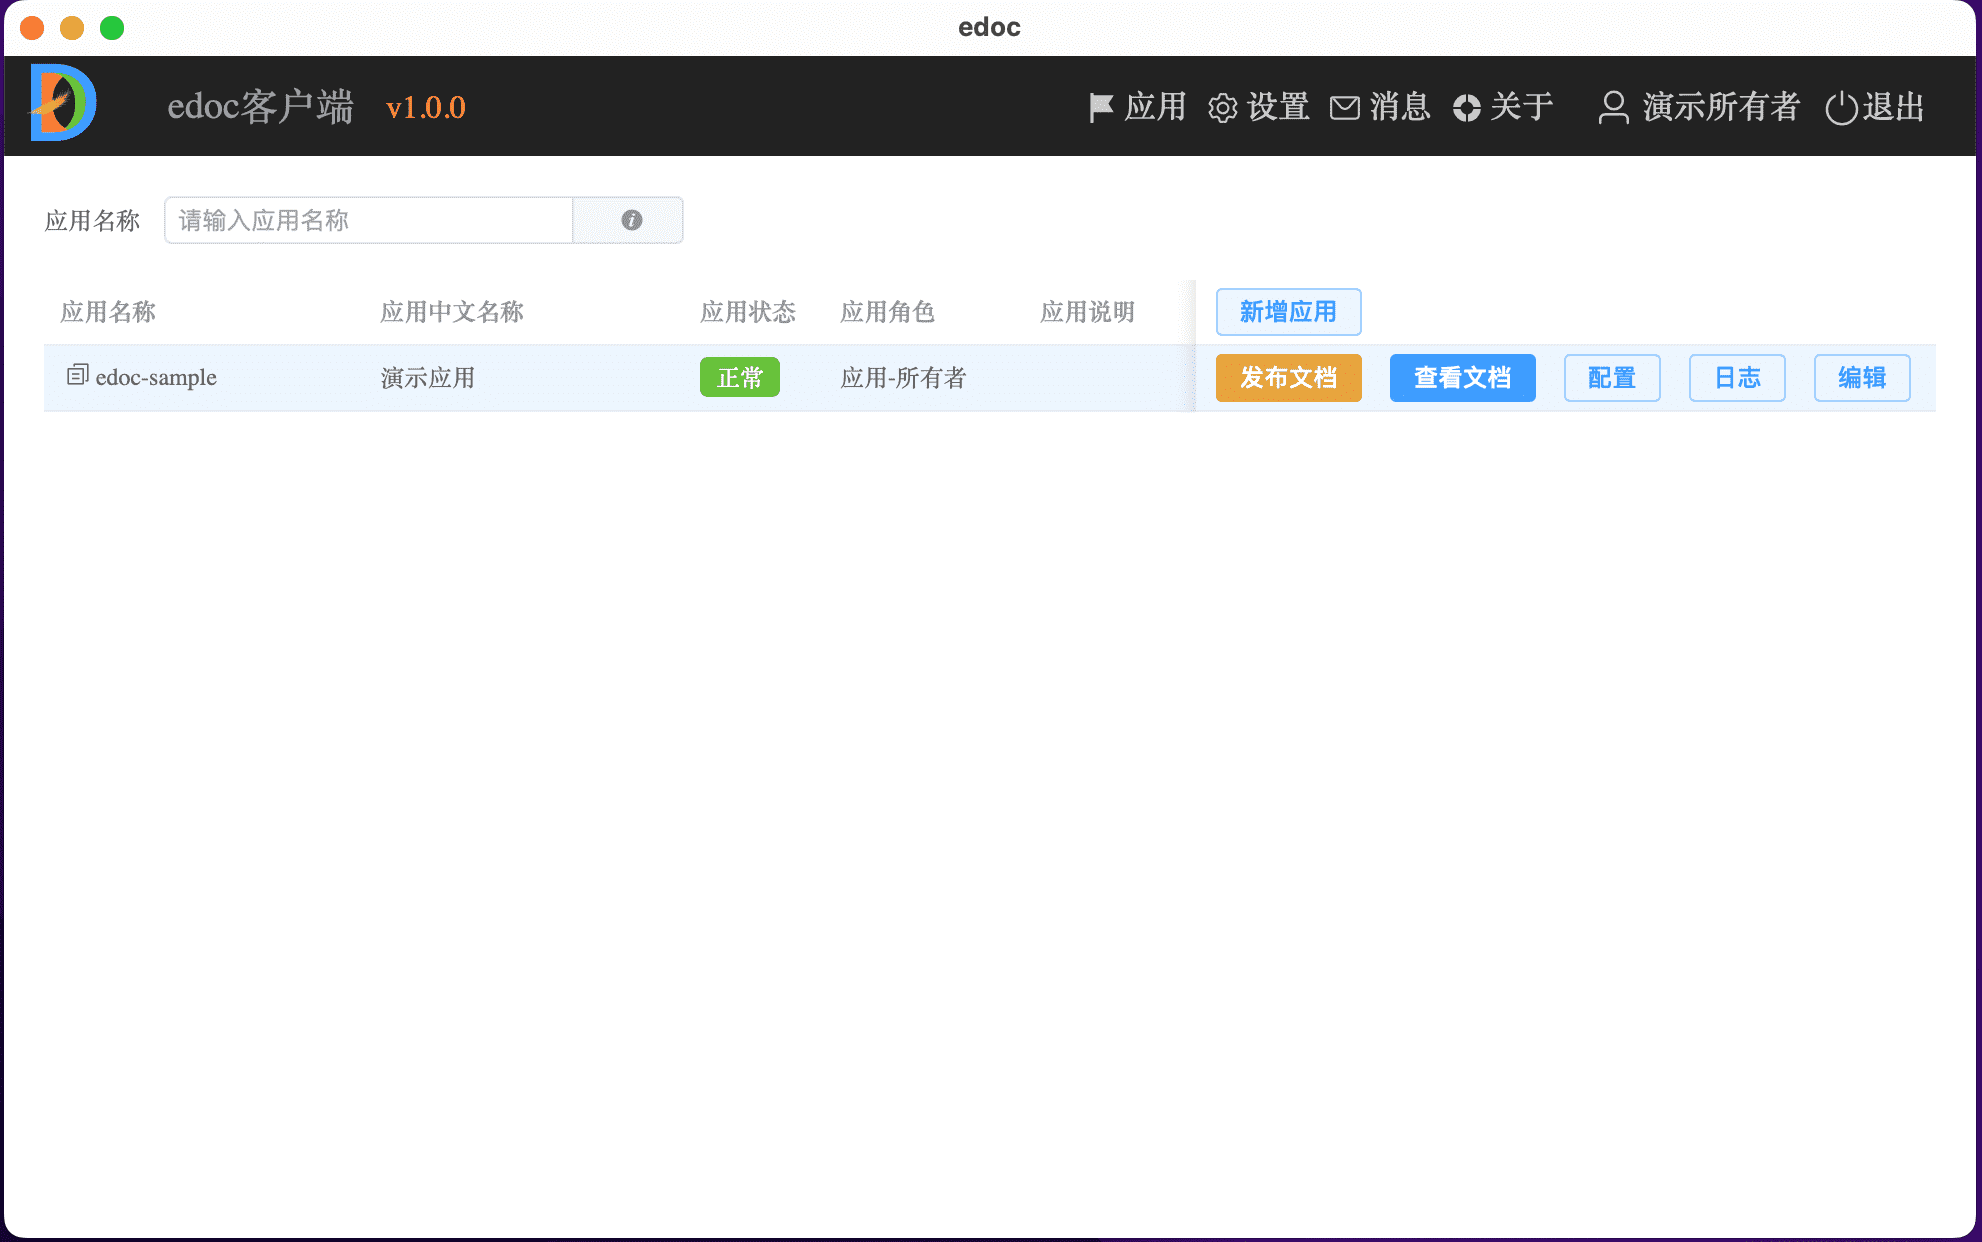Click 新增应用 to add a new application
Screen dimensions: 1982x1242
pyautogui.click(x=1288, y=311)
